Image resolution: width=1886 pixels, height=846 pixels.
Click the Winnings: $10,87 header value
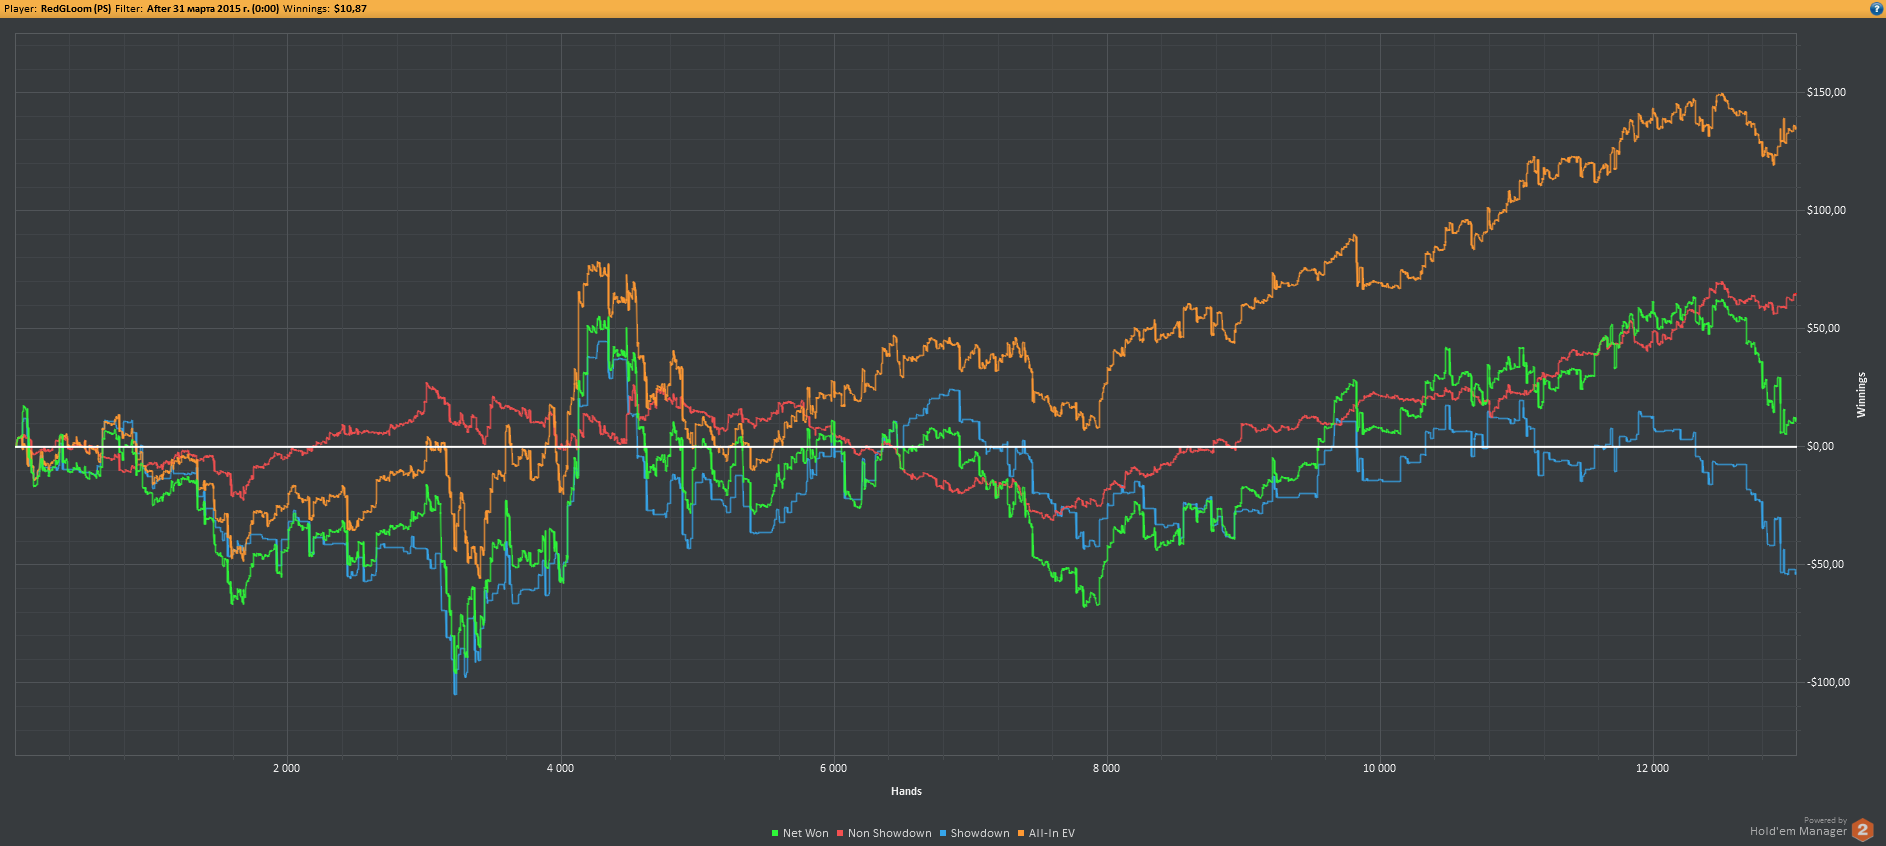pos(325,8)
